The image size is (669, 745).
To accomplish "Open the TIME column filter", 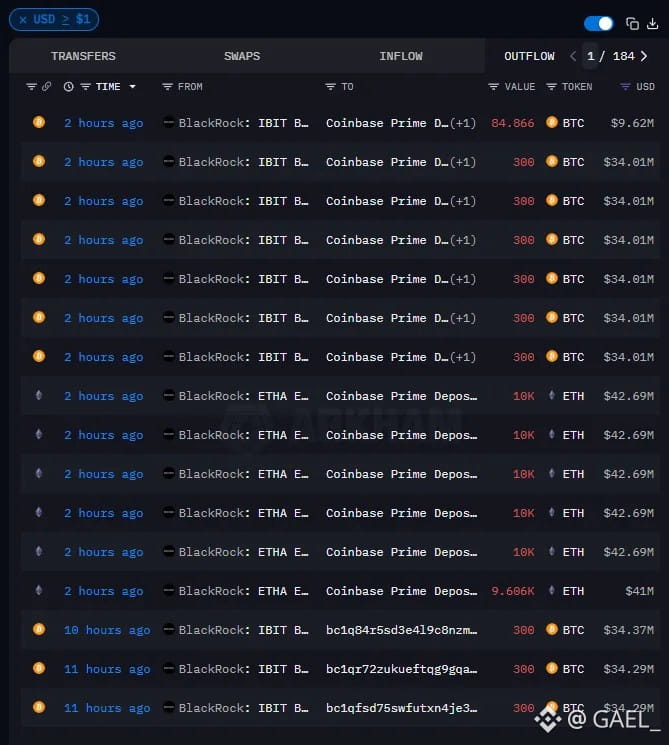I will pyautogui.click(x=86, y=86).
